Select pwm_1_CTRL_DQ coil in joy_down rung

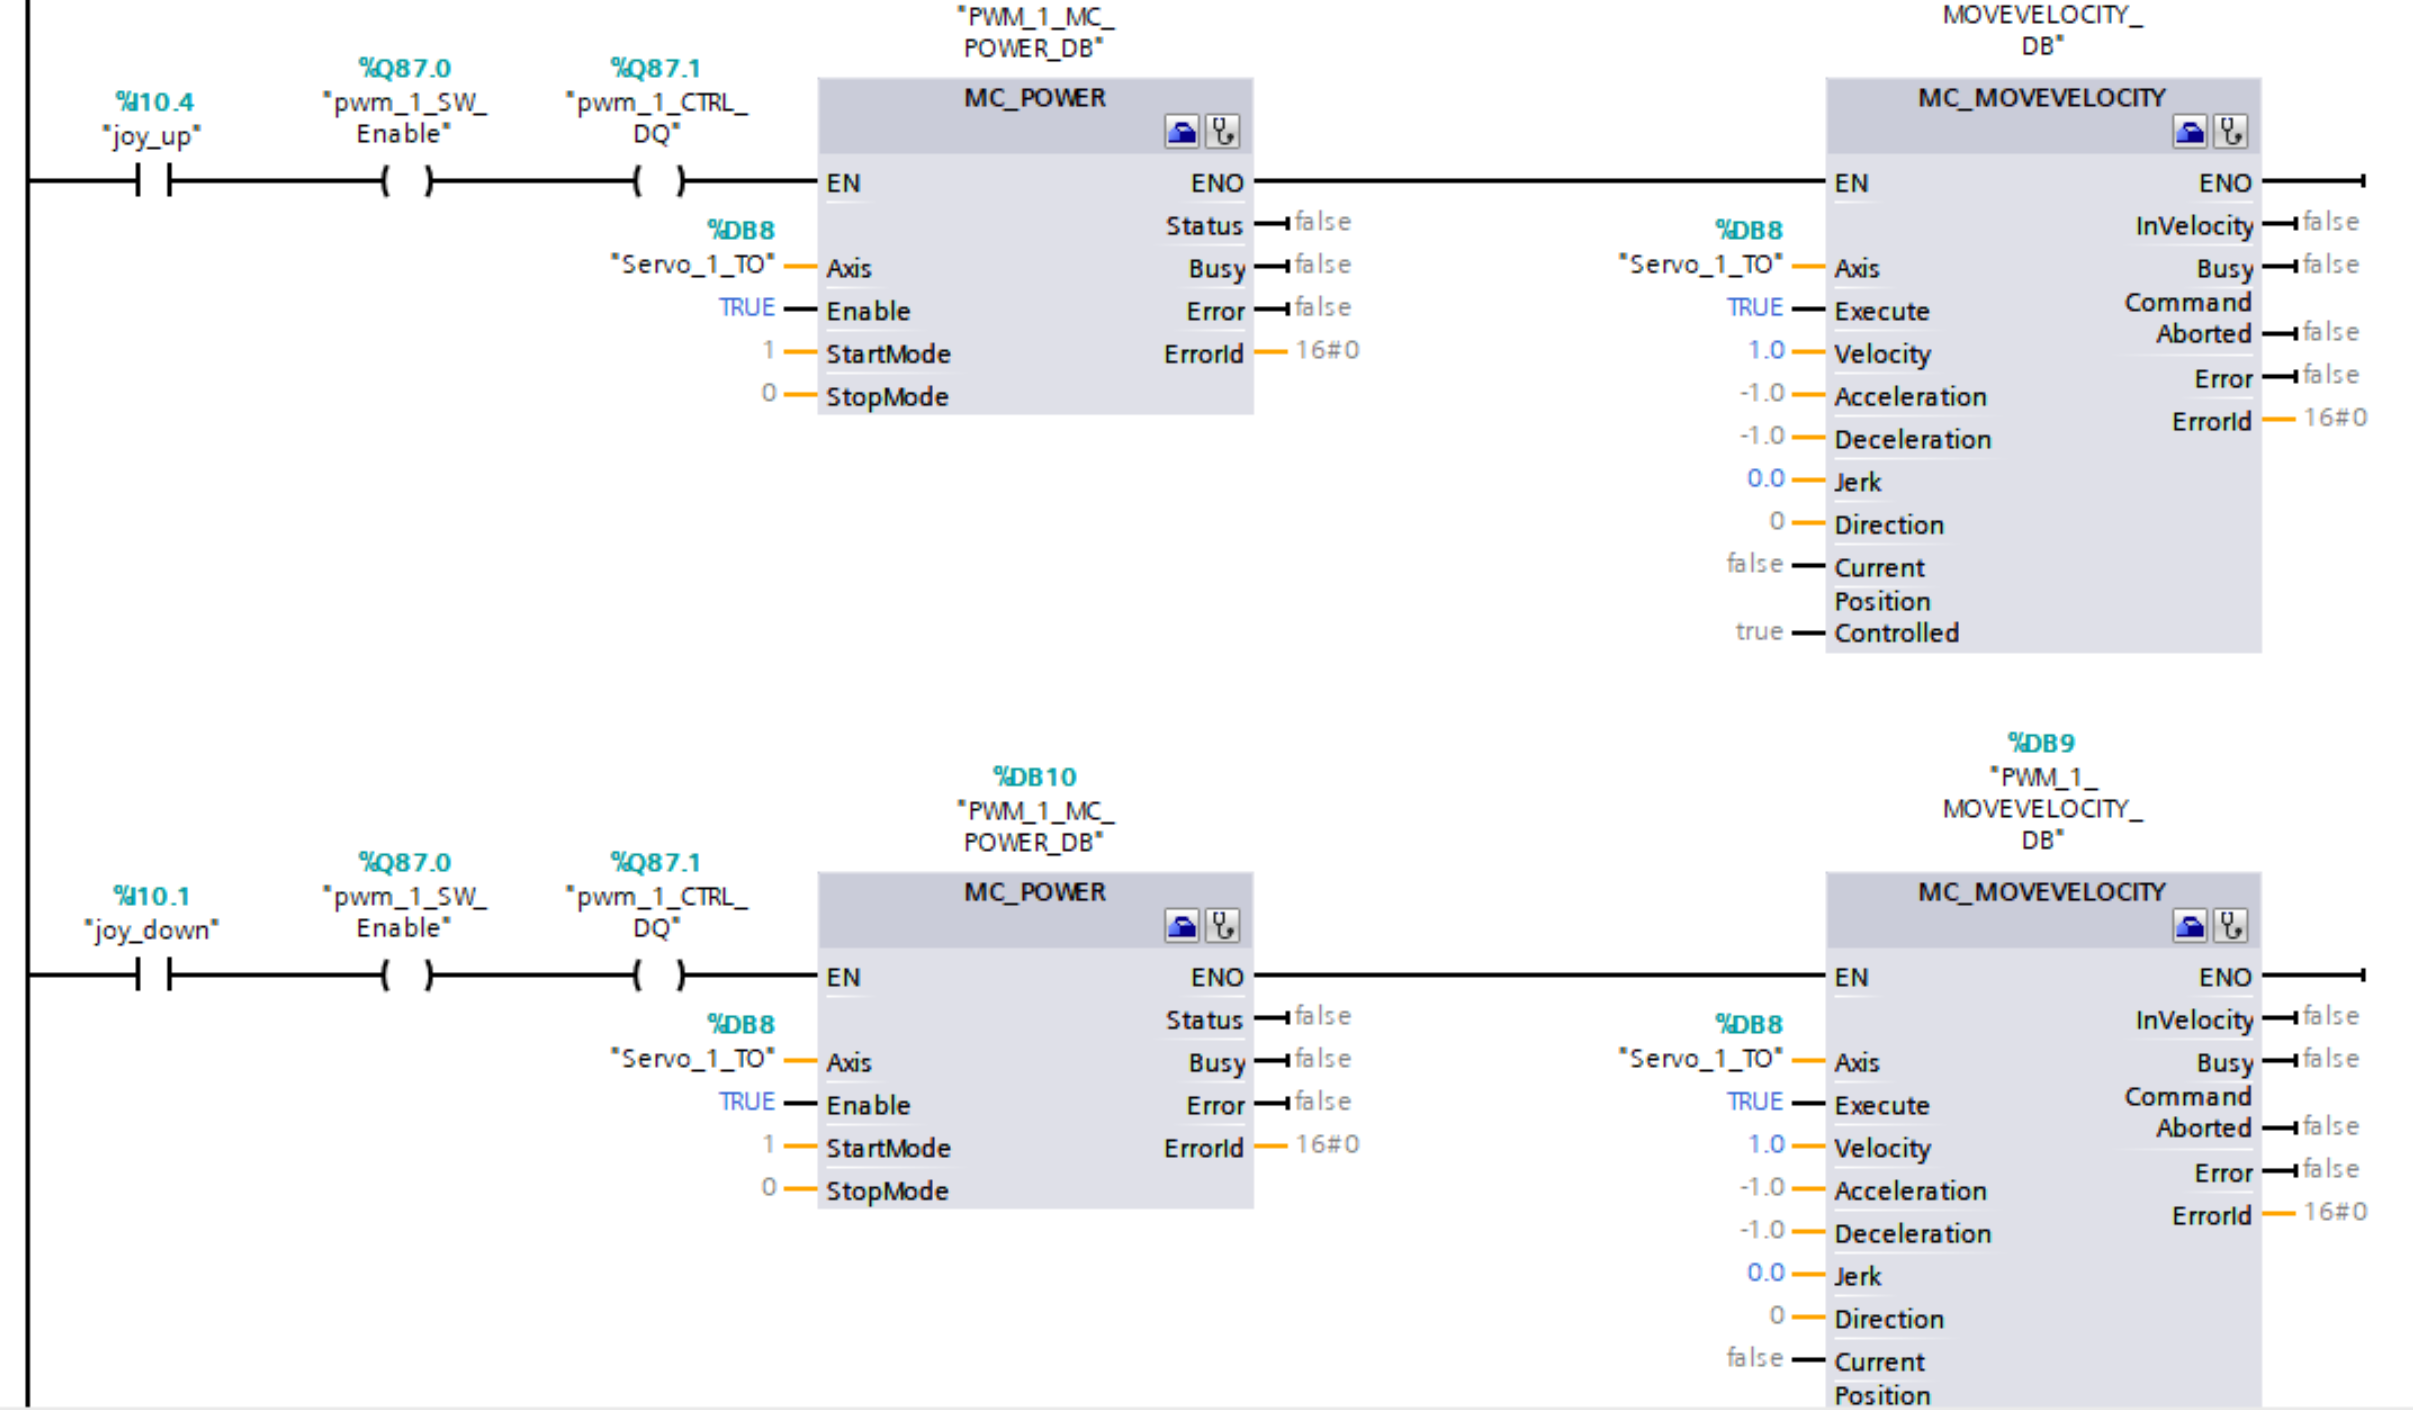click(658, 974)
